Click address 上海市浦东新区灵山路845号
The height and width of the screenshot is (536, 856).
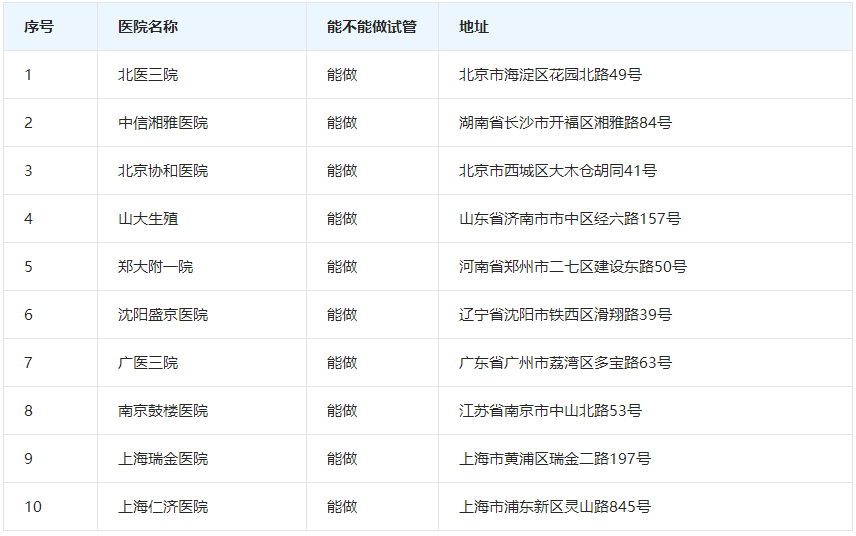(x=555, y=507)
